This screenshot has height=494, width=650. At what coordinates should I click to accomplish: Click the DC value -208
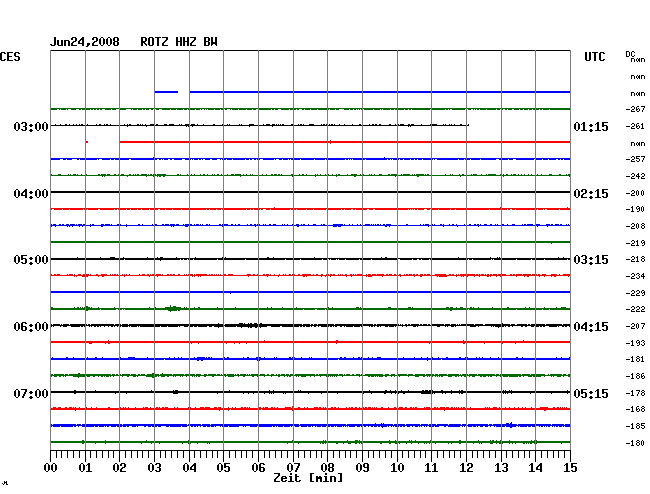(635, 226)
